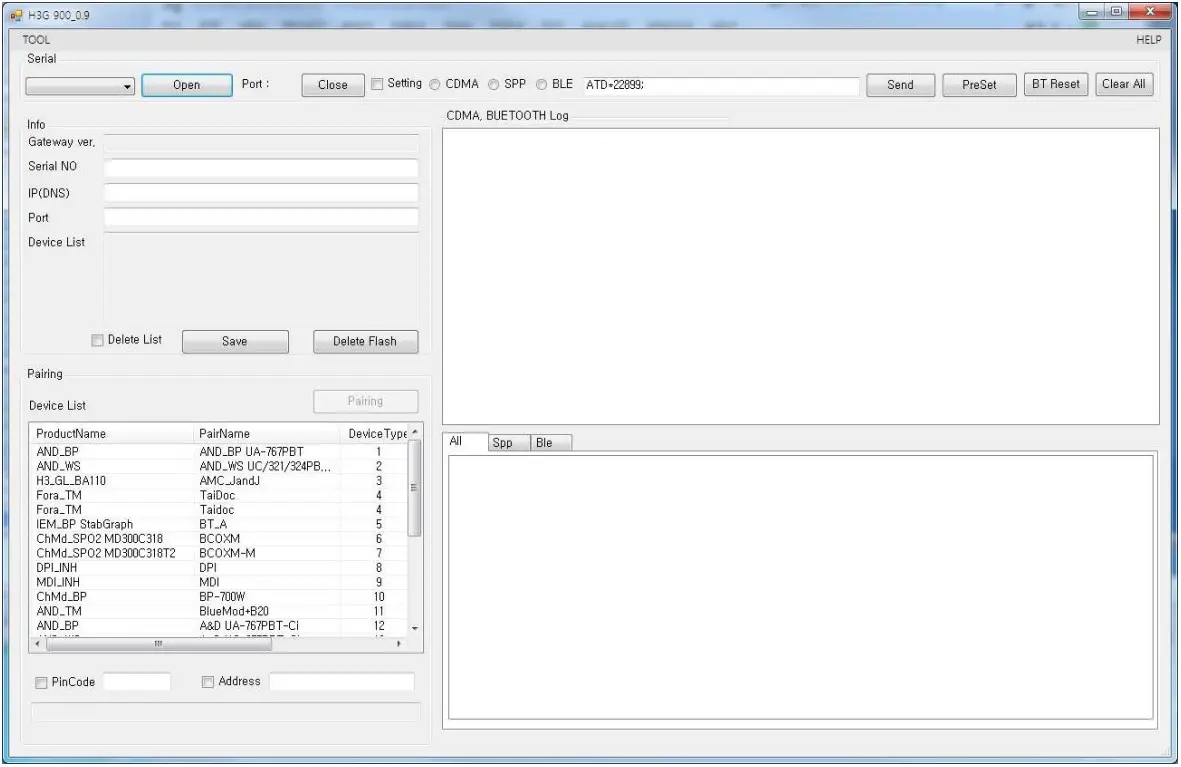
Task: Select the AND_BP UA-767PBT row
Action: [x=218, y=452]
